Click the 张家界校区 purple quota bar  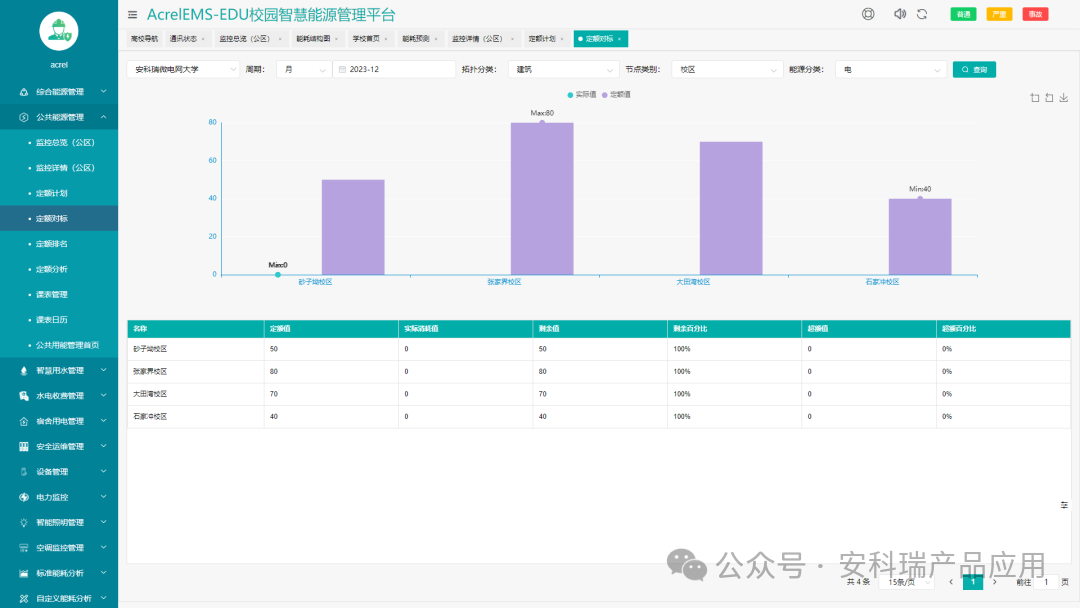point(542,198)
